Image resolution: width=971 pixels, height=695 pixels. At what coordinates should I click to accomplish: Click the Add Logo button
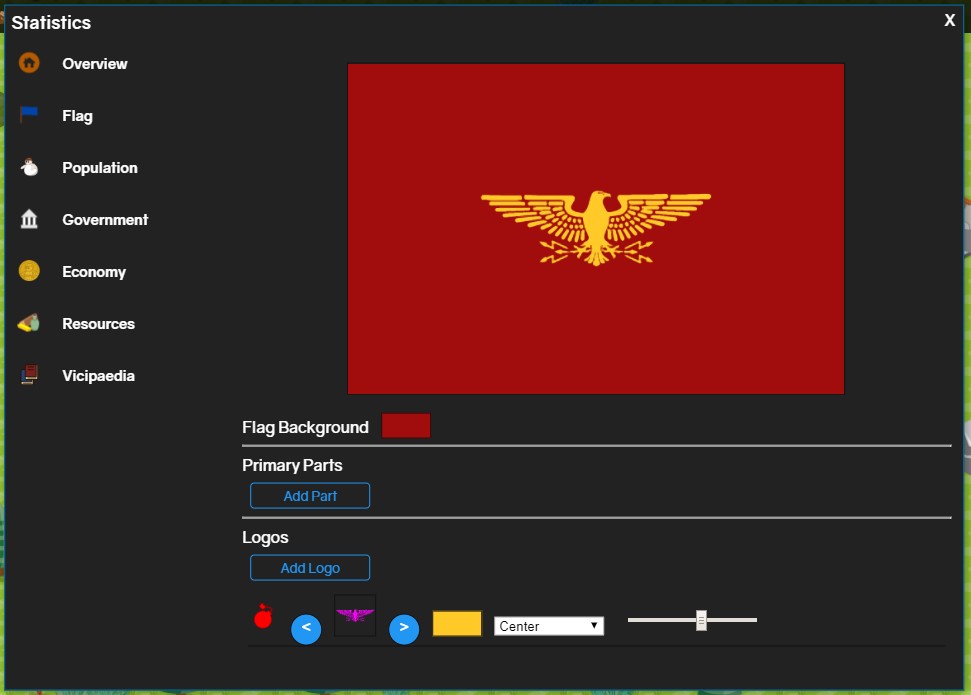coord(310,568)
